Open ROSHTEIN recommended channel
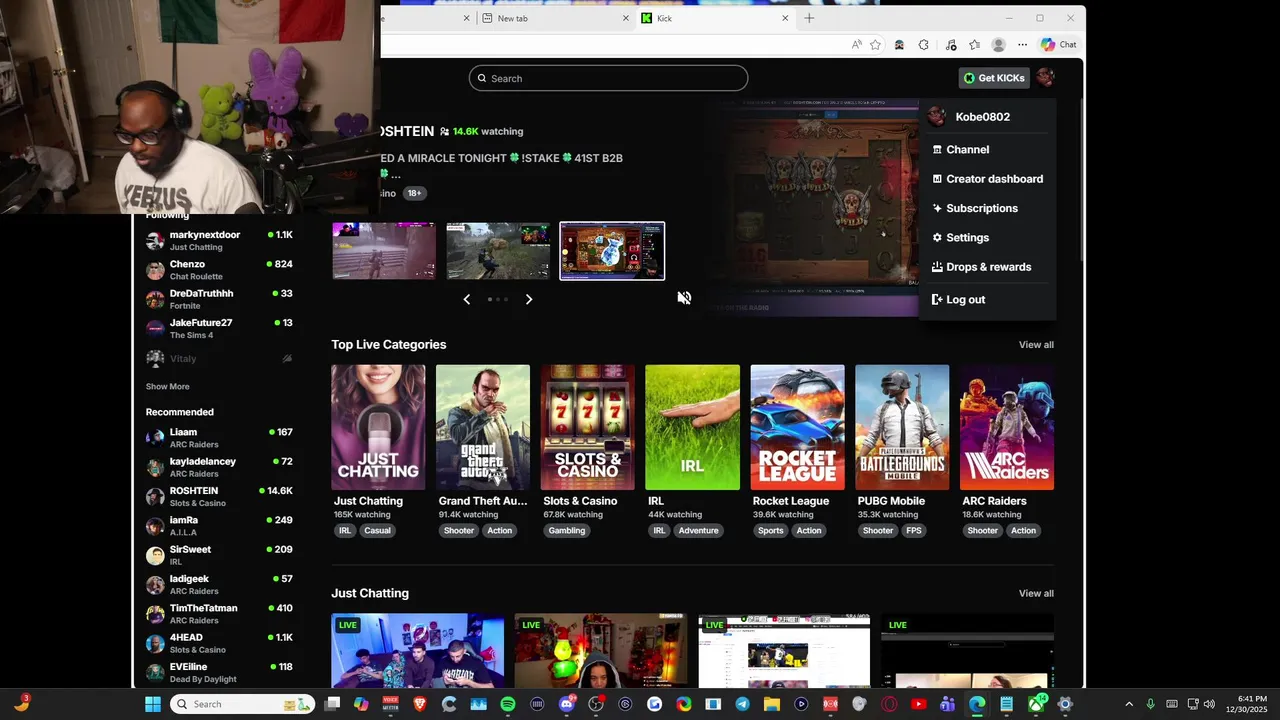The image size is (1280, 720). coord(219,496)
